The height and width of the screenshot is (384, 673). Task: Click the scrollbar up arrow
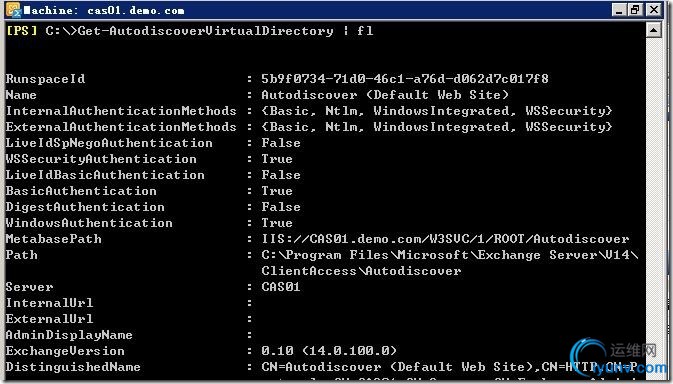pyautogui.click(x=654, y=30)
